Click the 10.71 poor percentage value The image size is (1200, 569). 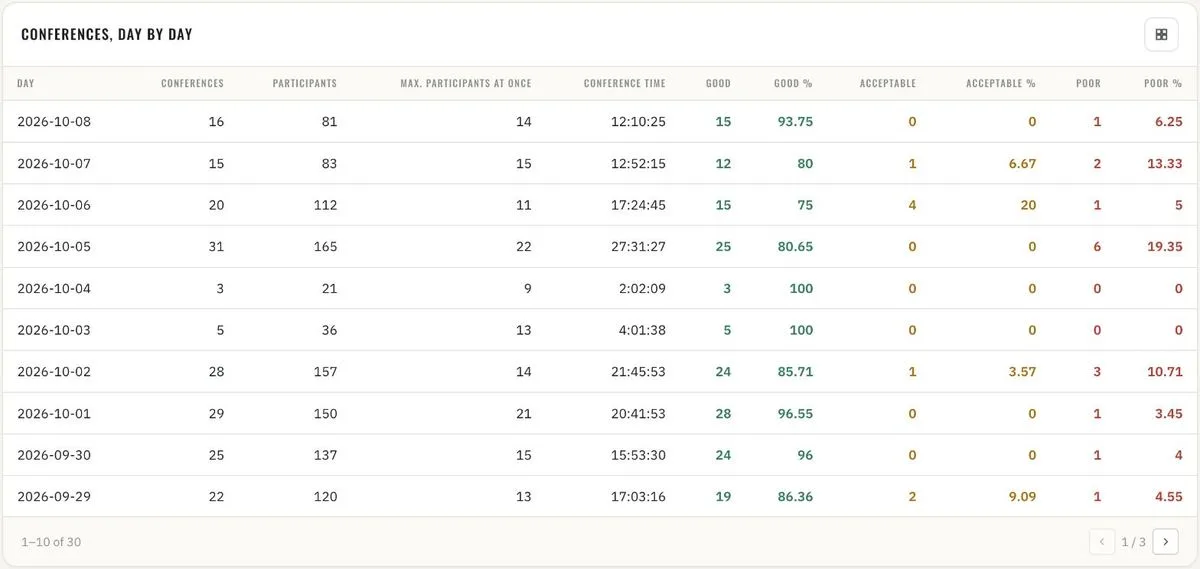1164,372
